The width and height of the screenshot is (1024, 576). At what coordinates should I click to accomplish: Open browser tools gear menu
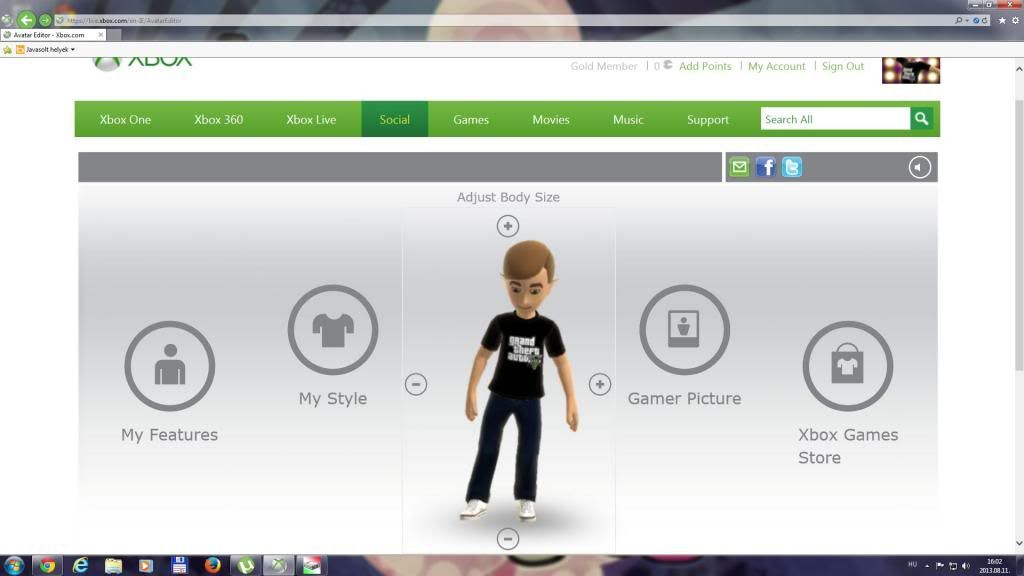point(1015,20)
